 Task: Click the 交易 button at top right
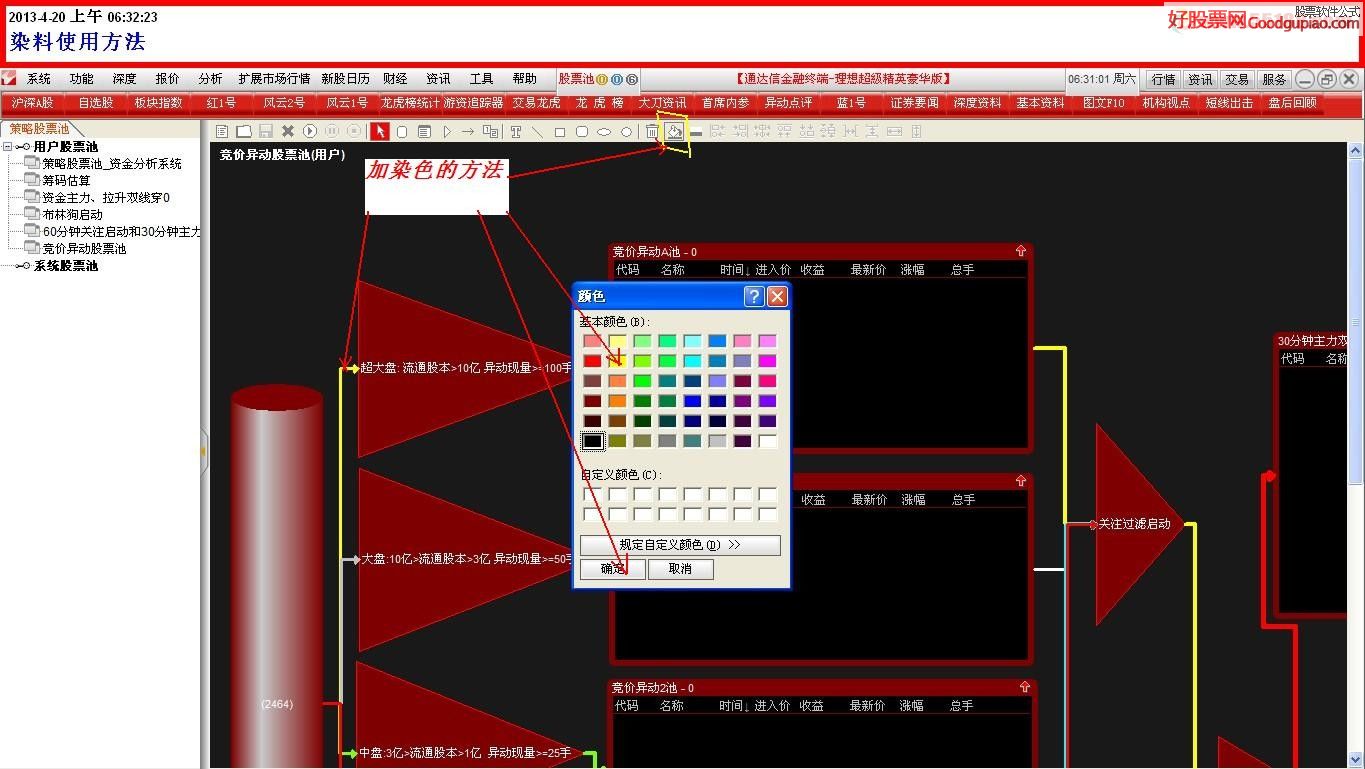1237,79
